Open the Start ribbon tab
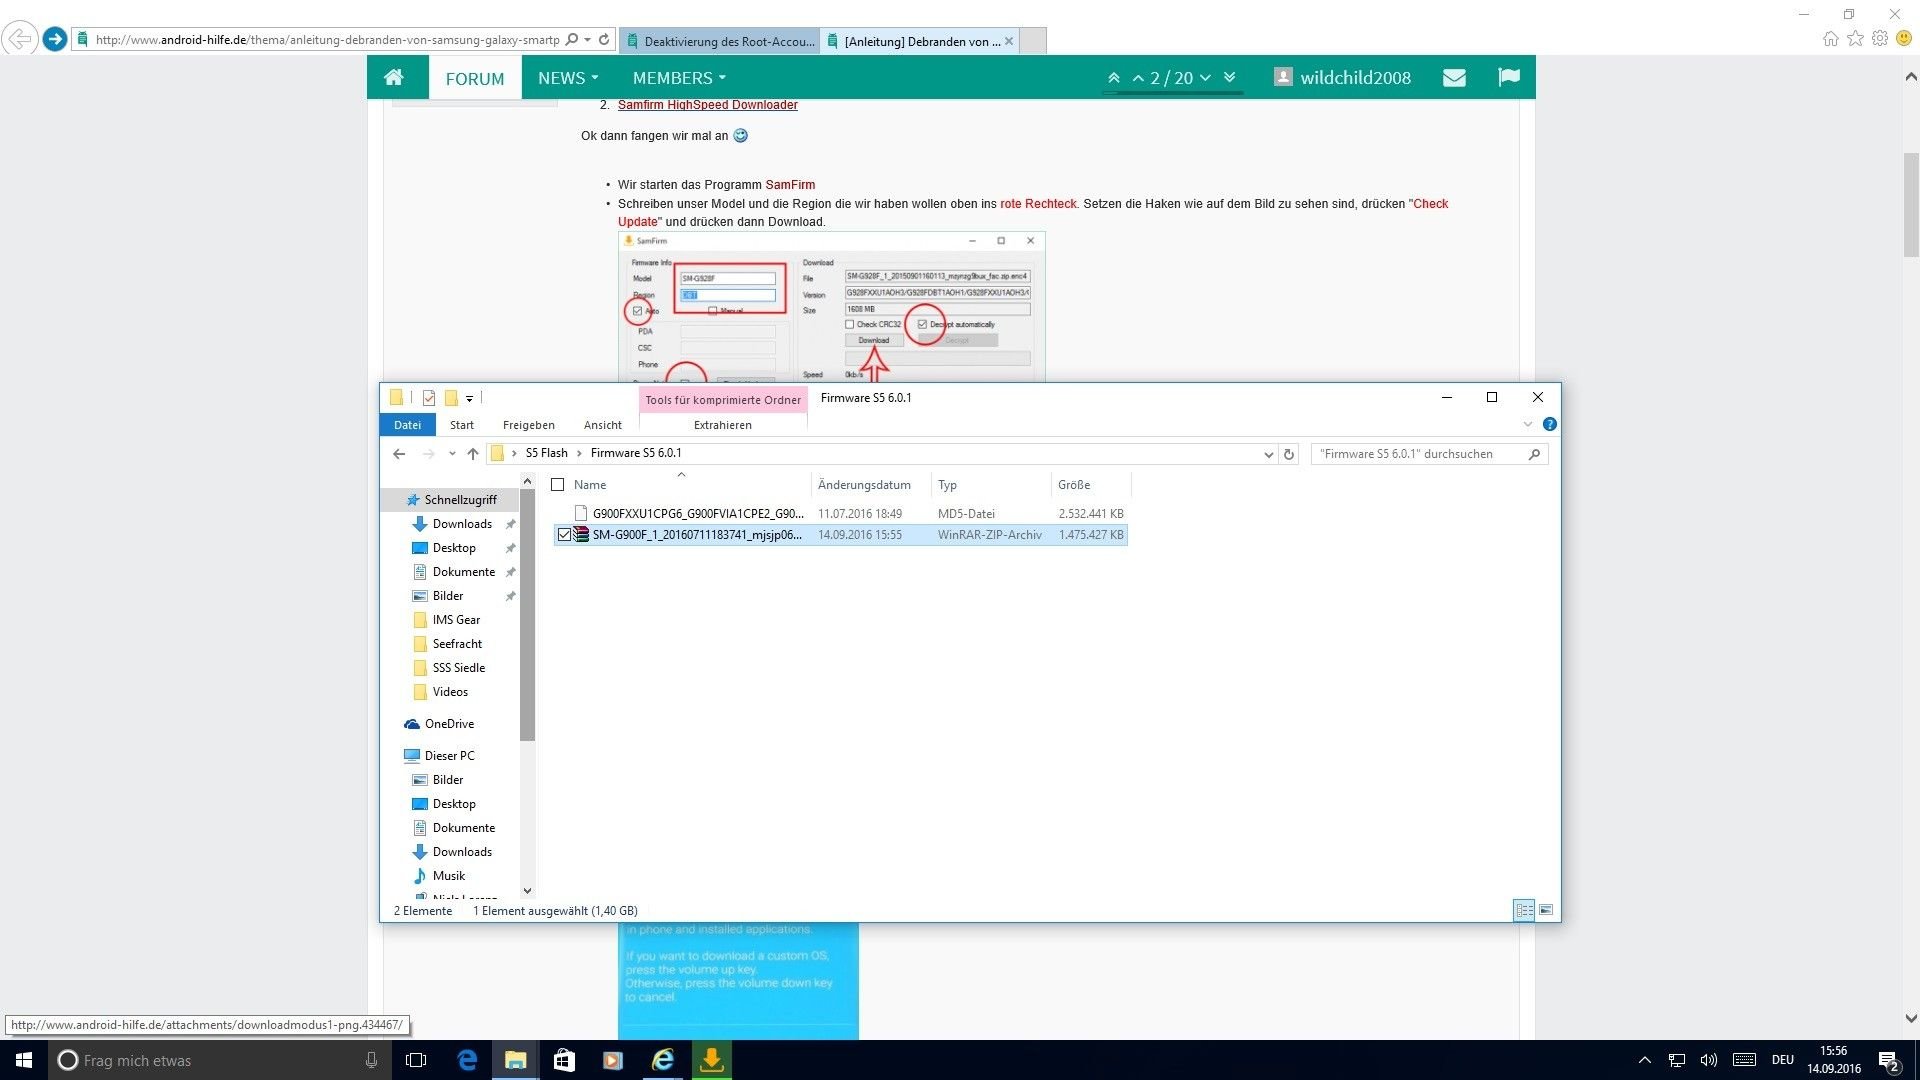Viewport: 1920px width, 1080px height. point(462,425)
